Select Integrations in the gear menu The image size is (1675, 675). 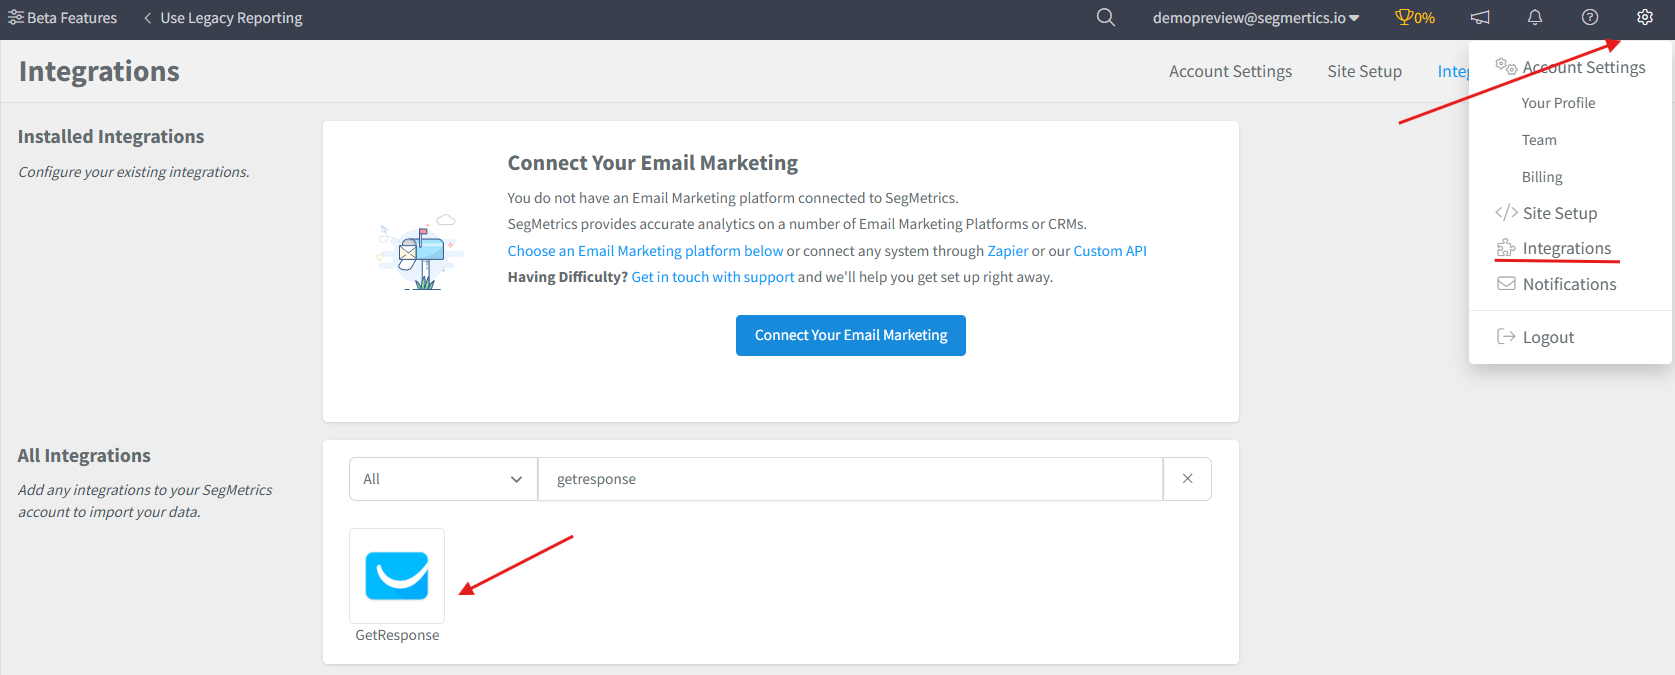coord(1554,248)
